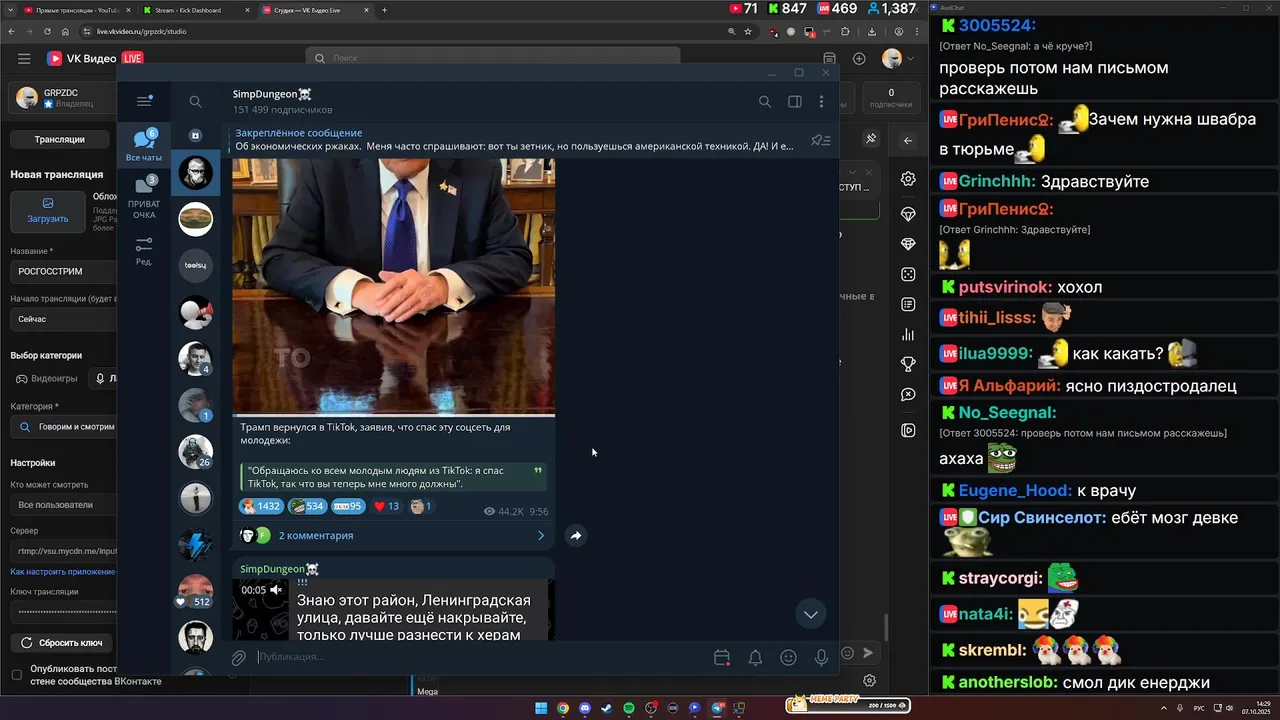This screenshot has height=720, width=1280.
Task: Mute the video in SimpDungeon post
Action: pyautogui.click(x=276, y=590)
